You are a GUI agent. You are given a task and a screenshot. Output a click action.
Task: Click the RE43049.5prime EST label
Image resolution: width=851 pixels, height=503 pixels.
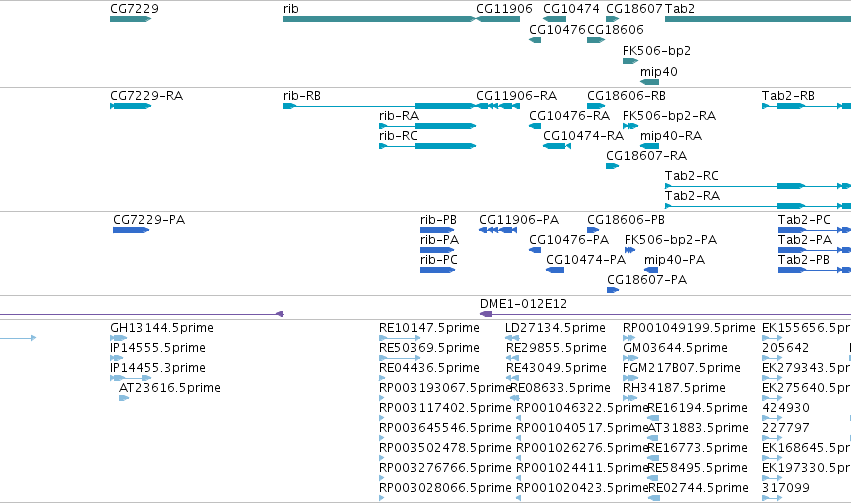[x=556, y=368]
